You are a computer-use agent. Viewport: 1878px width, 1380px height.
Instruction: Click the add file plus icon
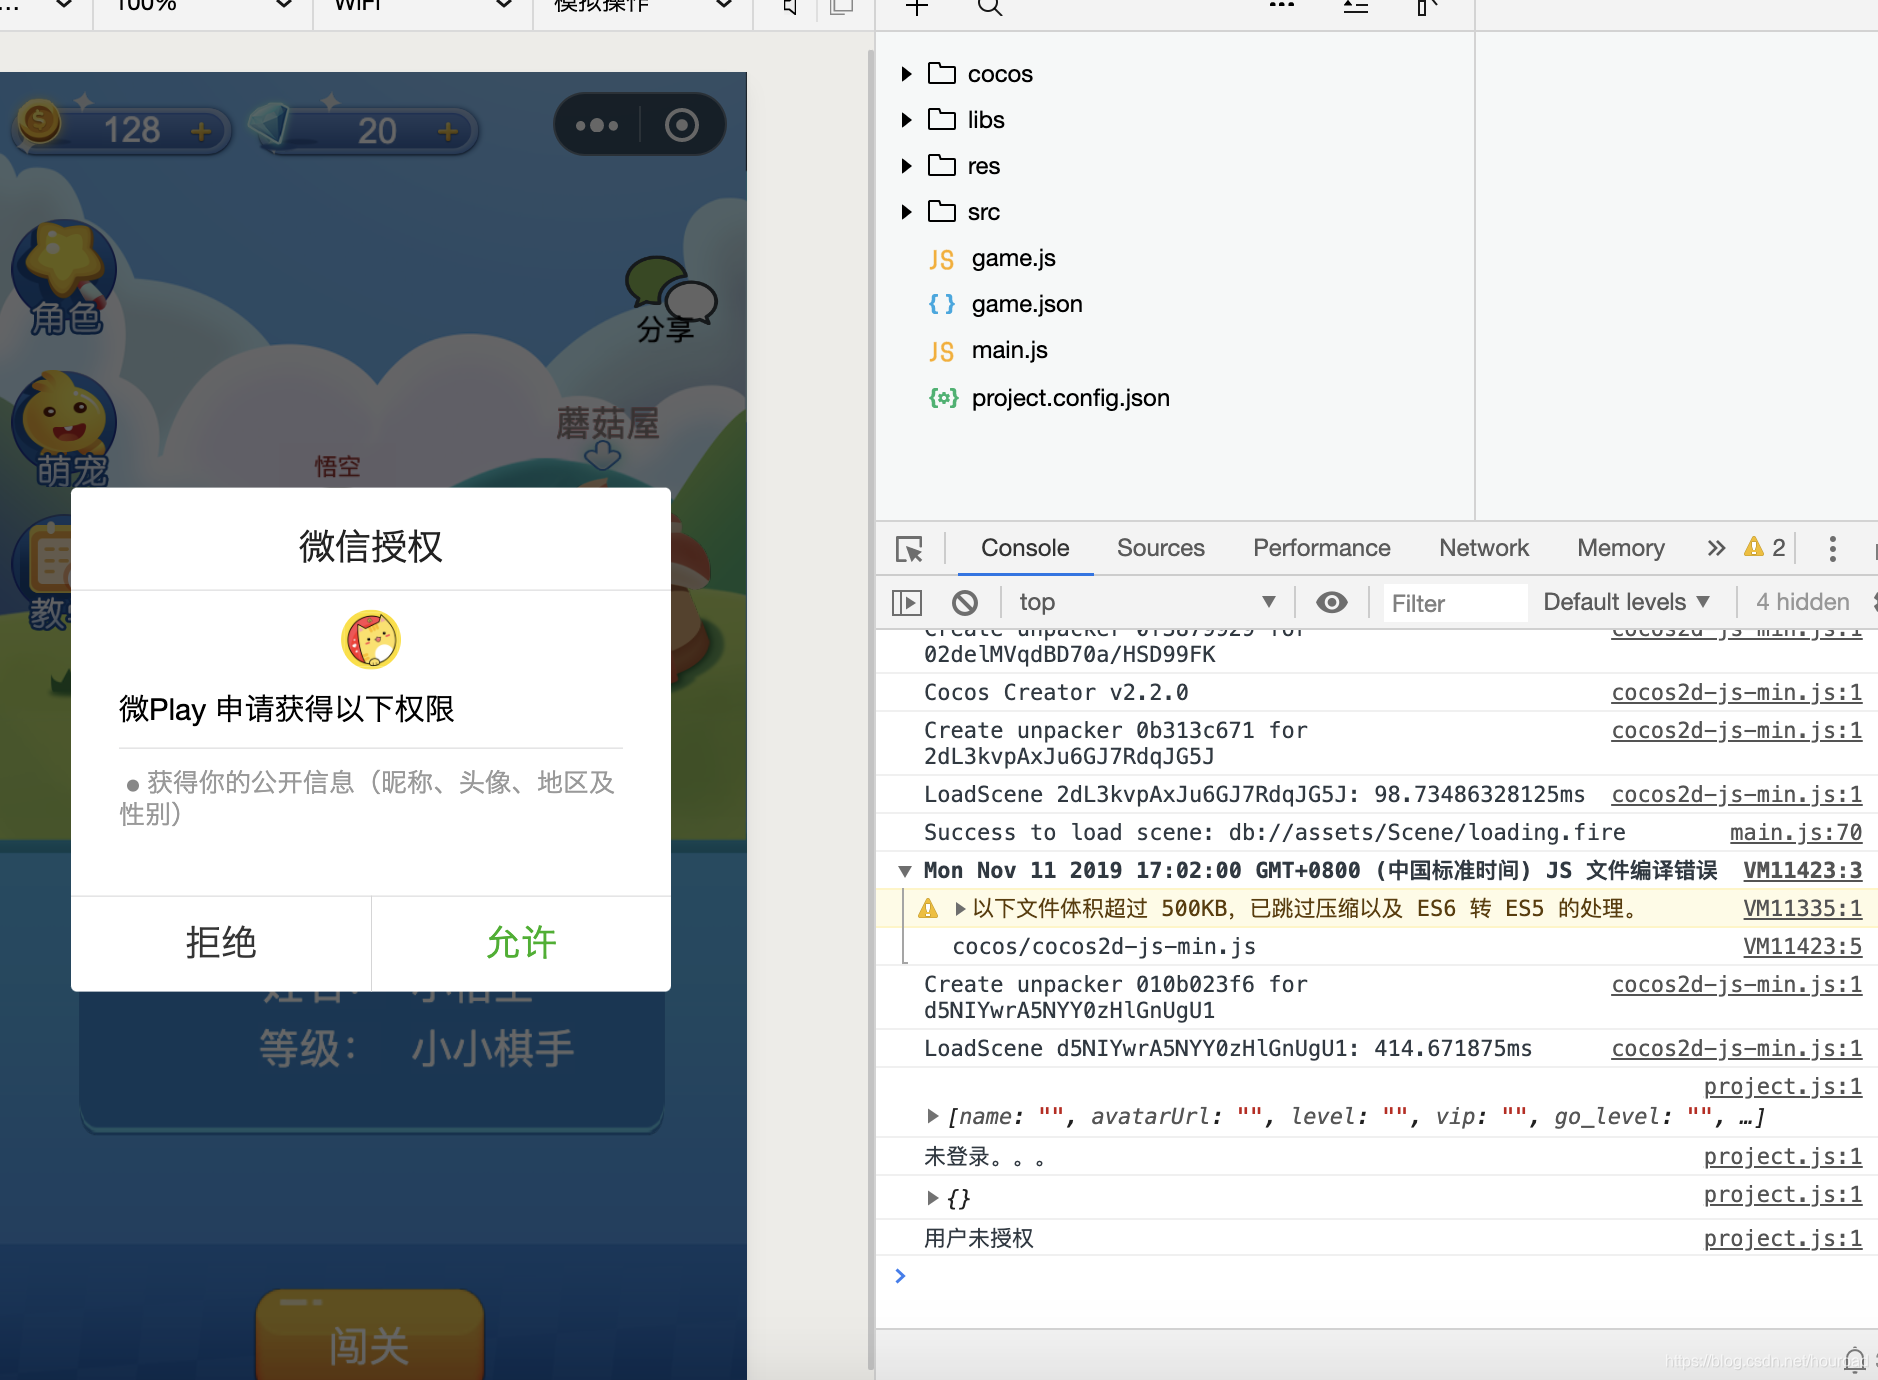point(917,8)
